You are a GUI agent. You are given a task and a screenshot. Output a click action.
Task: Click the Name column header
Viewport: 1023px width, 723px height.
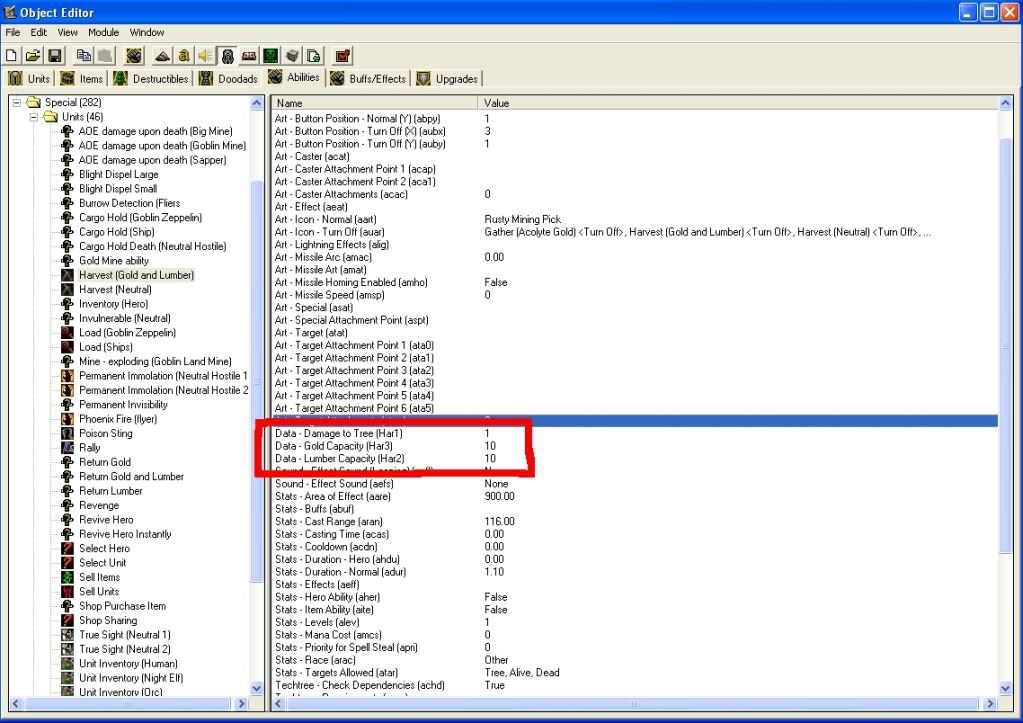click(x=374, y=103)
